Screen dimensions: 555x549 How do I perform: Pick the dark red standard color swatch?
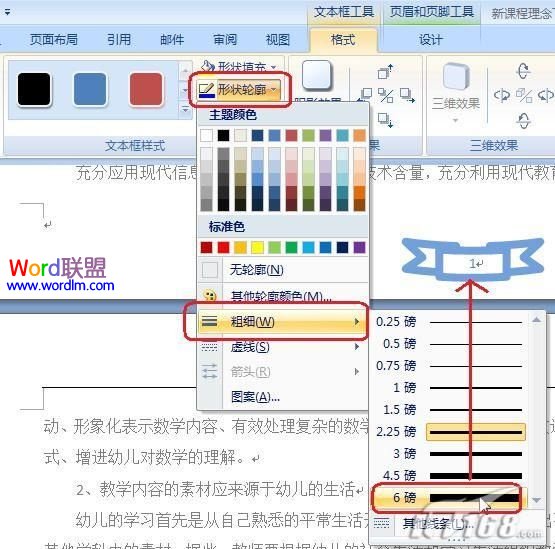coord(206,247)
